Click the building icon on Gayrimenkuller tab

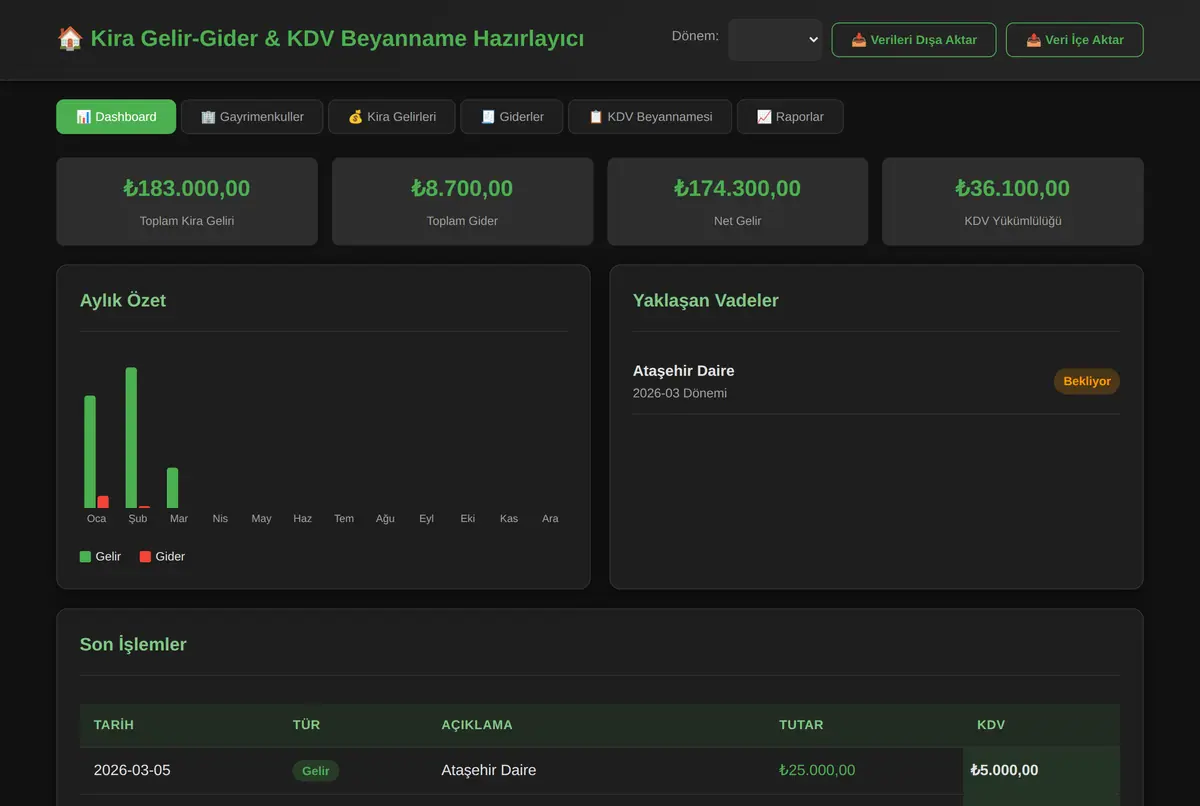tap(208, 117)
